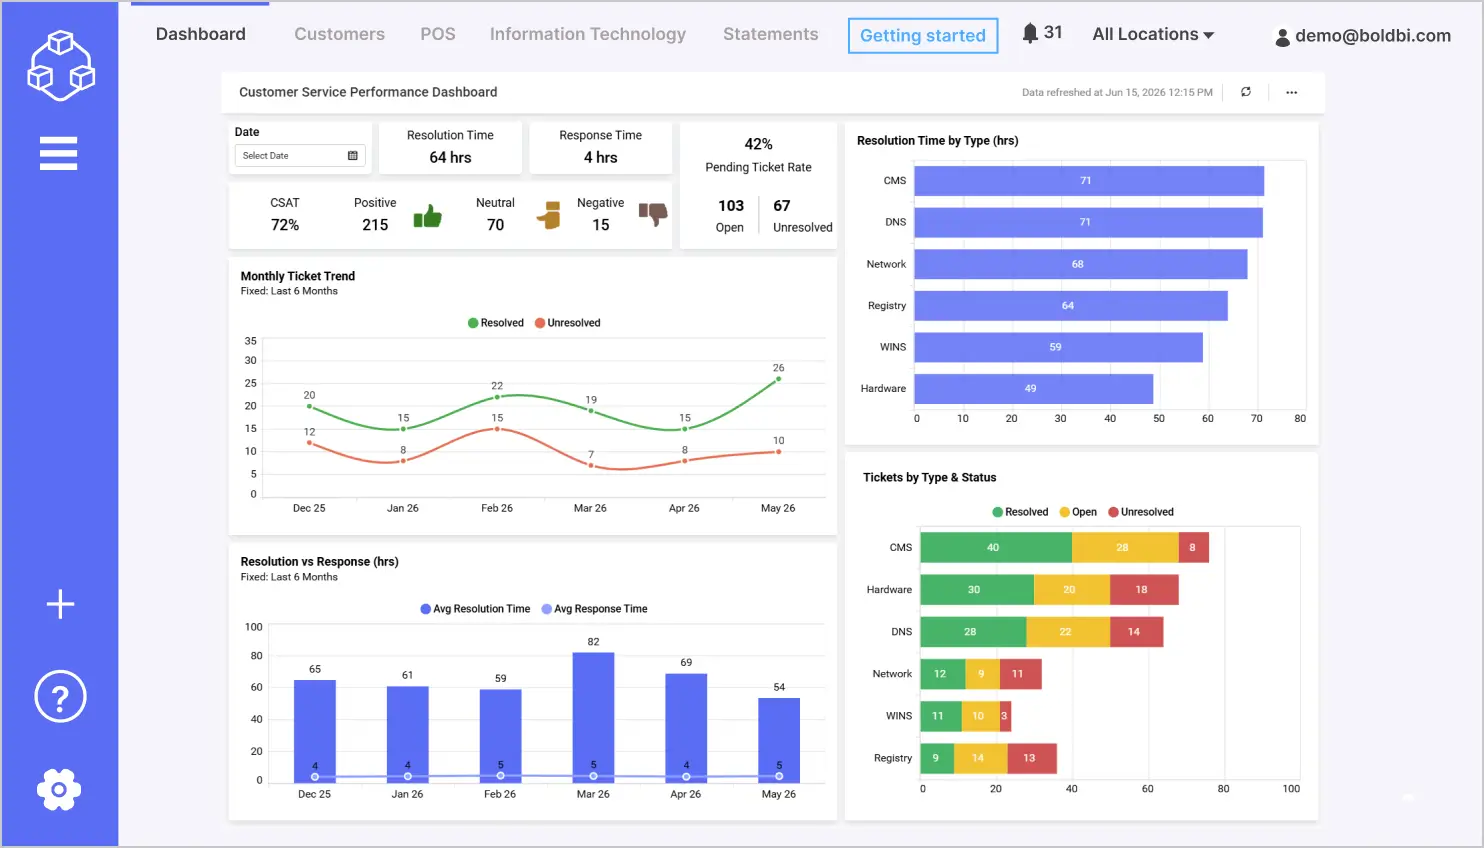Go to the POS tab
The height and width of the screenshot is (848, 1484).
coord(438,34)
